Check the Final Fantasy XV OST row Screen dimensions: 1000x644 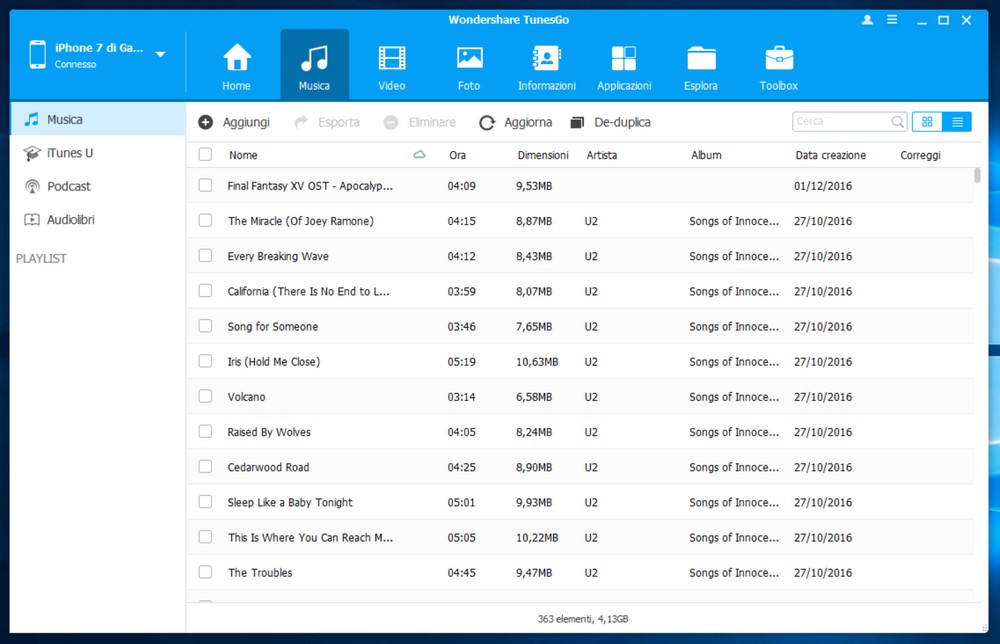[x=205, y=185]
